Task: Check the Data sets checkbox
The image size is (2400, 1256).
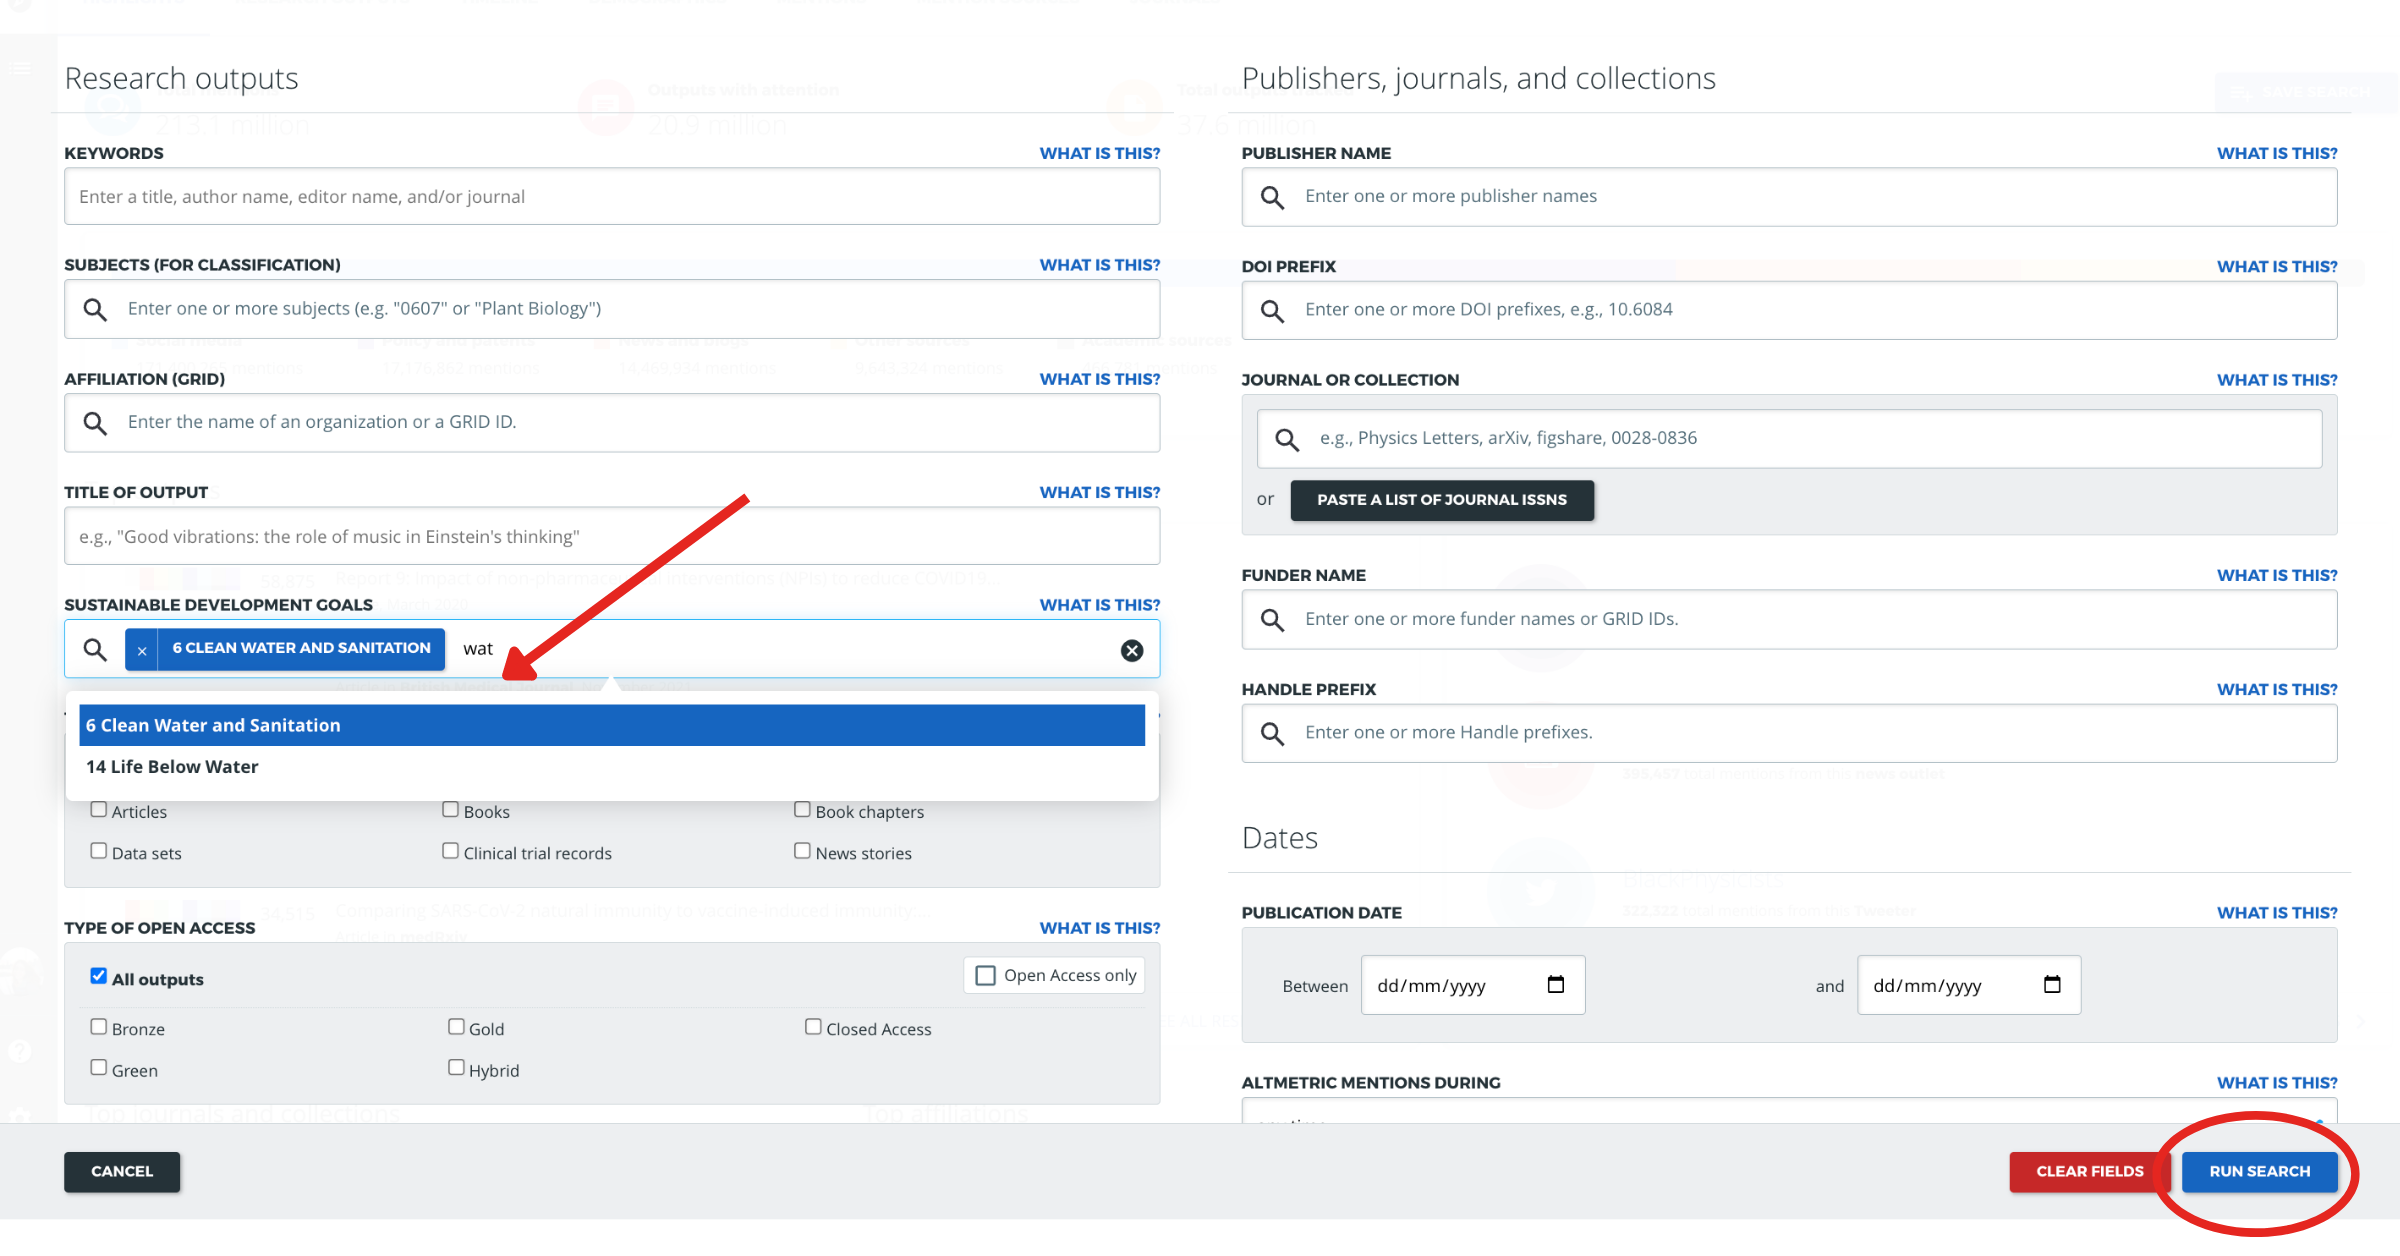Action: 98,850
